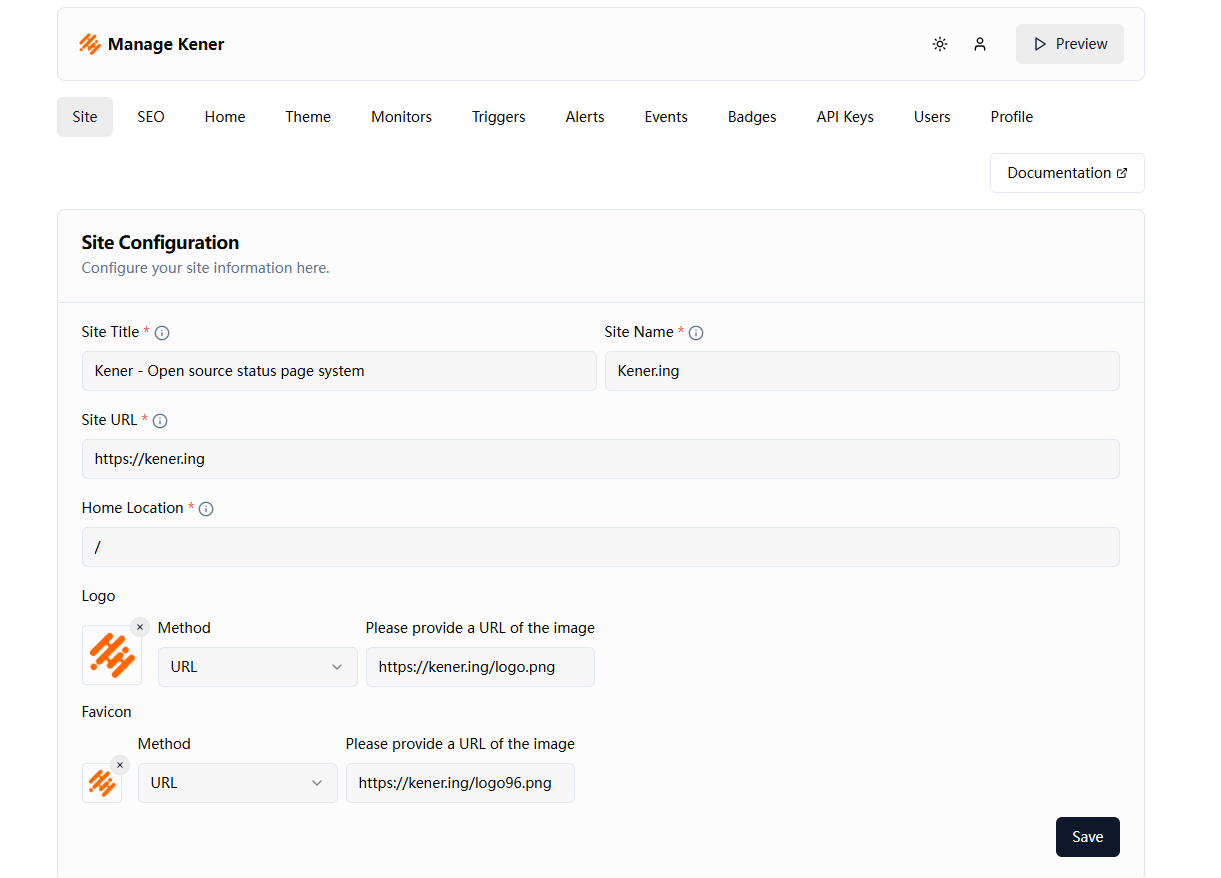The height and width of the screenshot is (878, 1221).
Task: Click the logo URL input field
Action: click(480, 667)
